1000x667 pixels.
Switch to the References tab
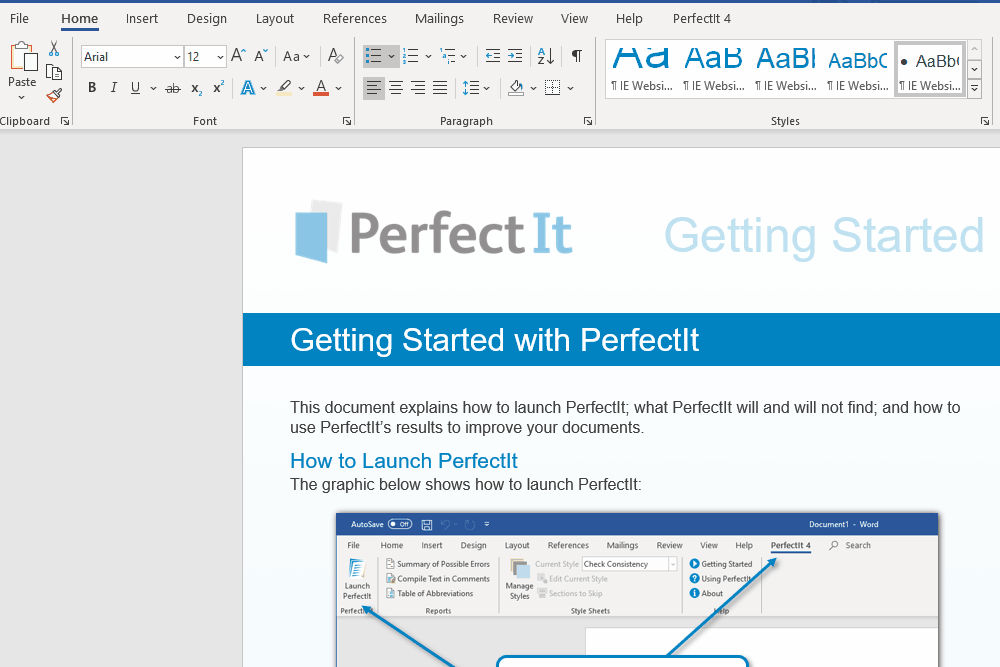pos(355,18)
